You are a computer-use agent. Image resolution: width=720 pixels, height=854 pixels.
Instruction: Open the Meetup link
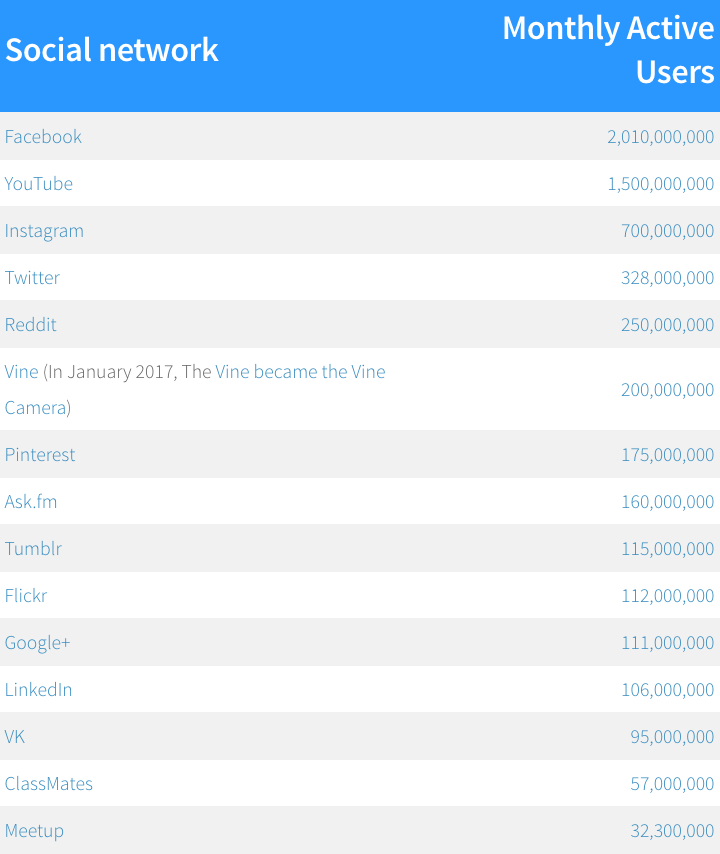pos(34,831)
